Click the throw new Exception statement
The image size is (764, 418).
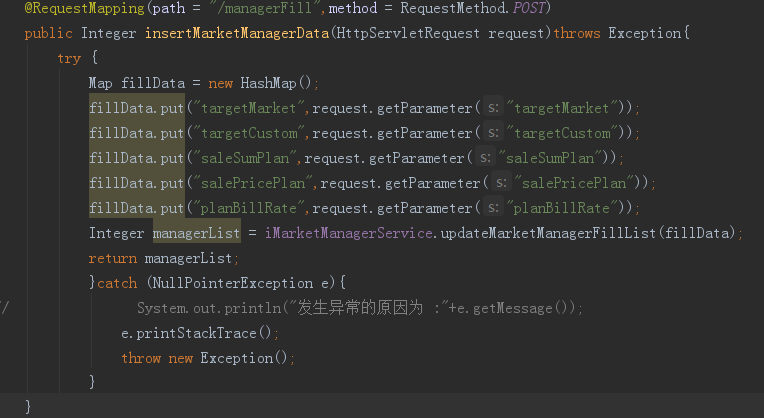click(x=208, y=358)
